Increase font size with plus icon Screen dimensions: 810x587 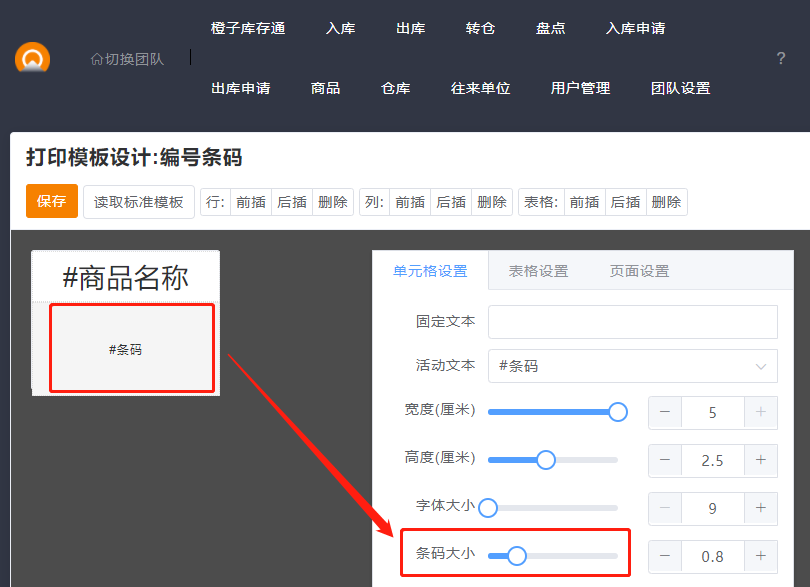tap(760, 508)
